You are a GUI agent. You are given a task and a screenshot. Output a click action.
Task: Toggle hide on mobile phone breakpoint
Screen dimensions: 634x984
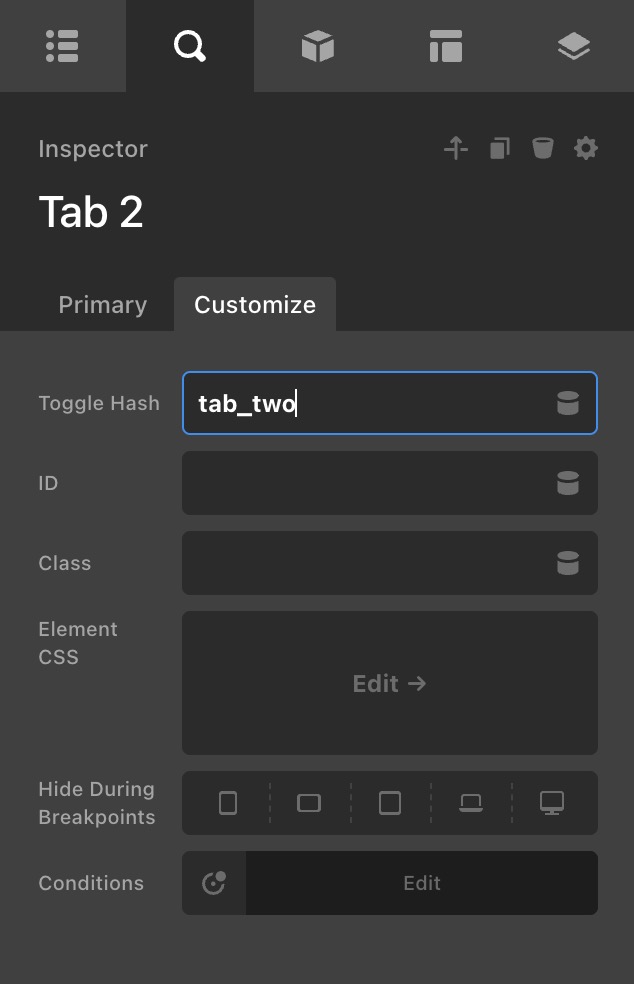[x=228, y=803]
